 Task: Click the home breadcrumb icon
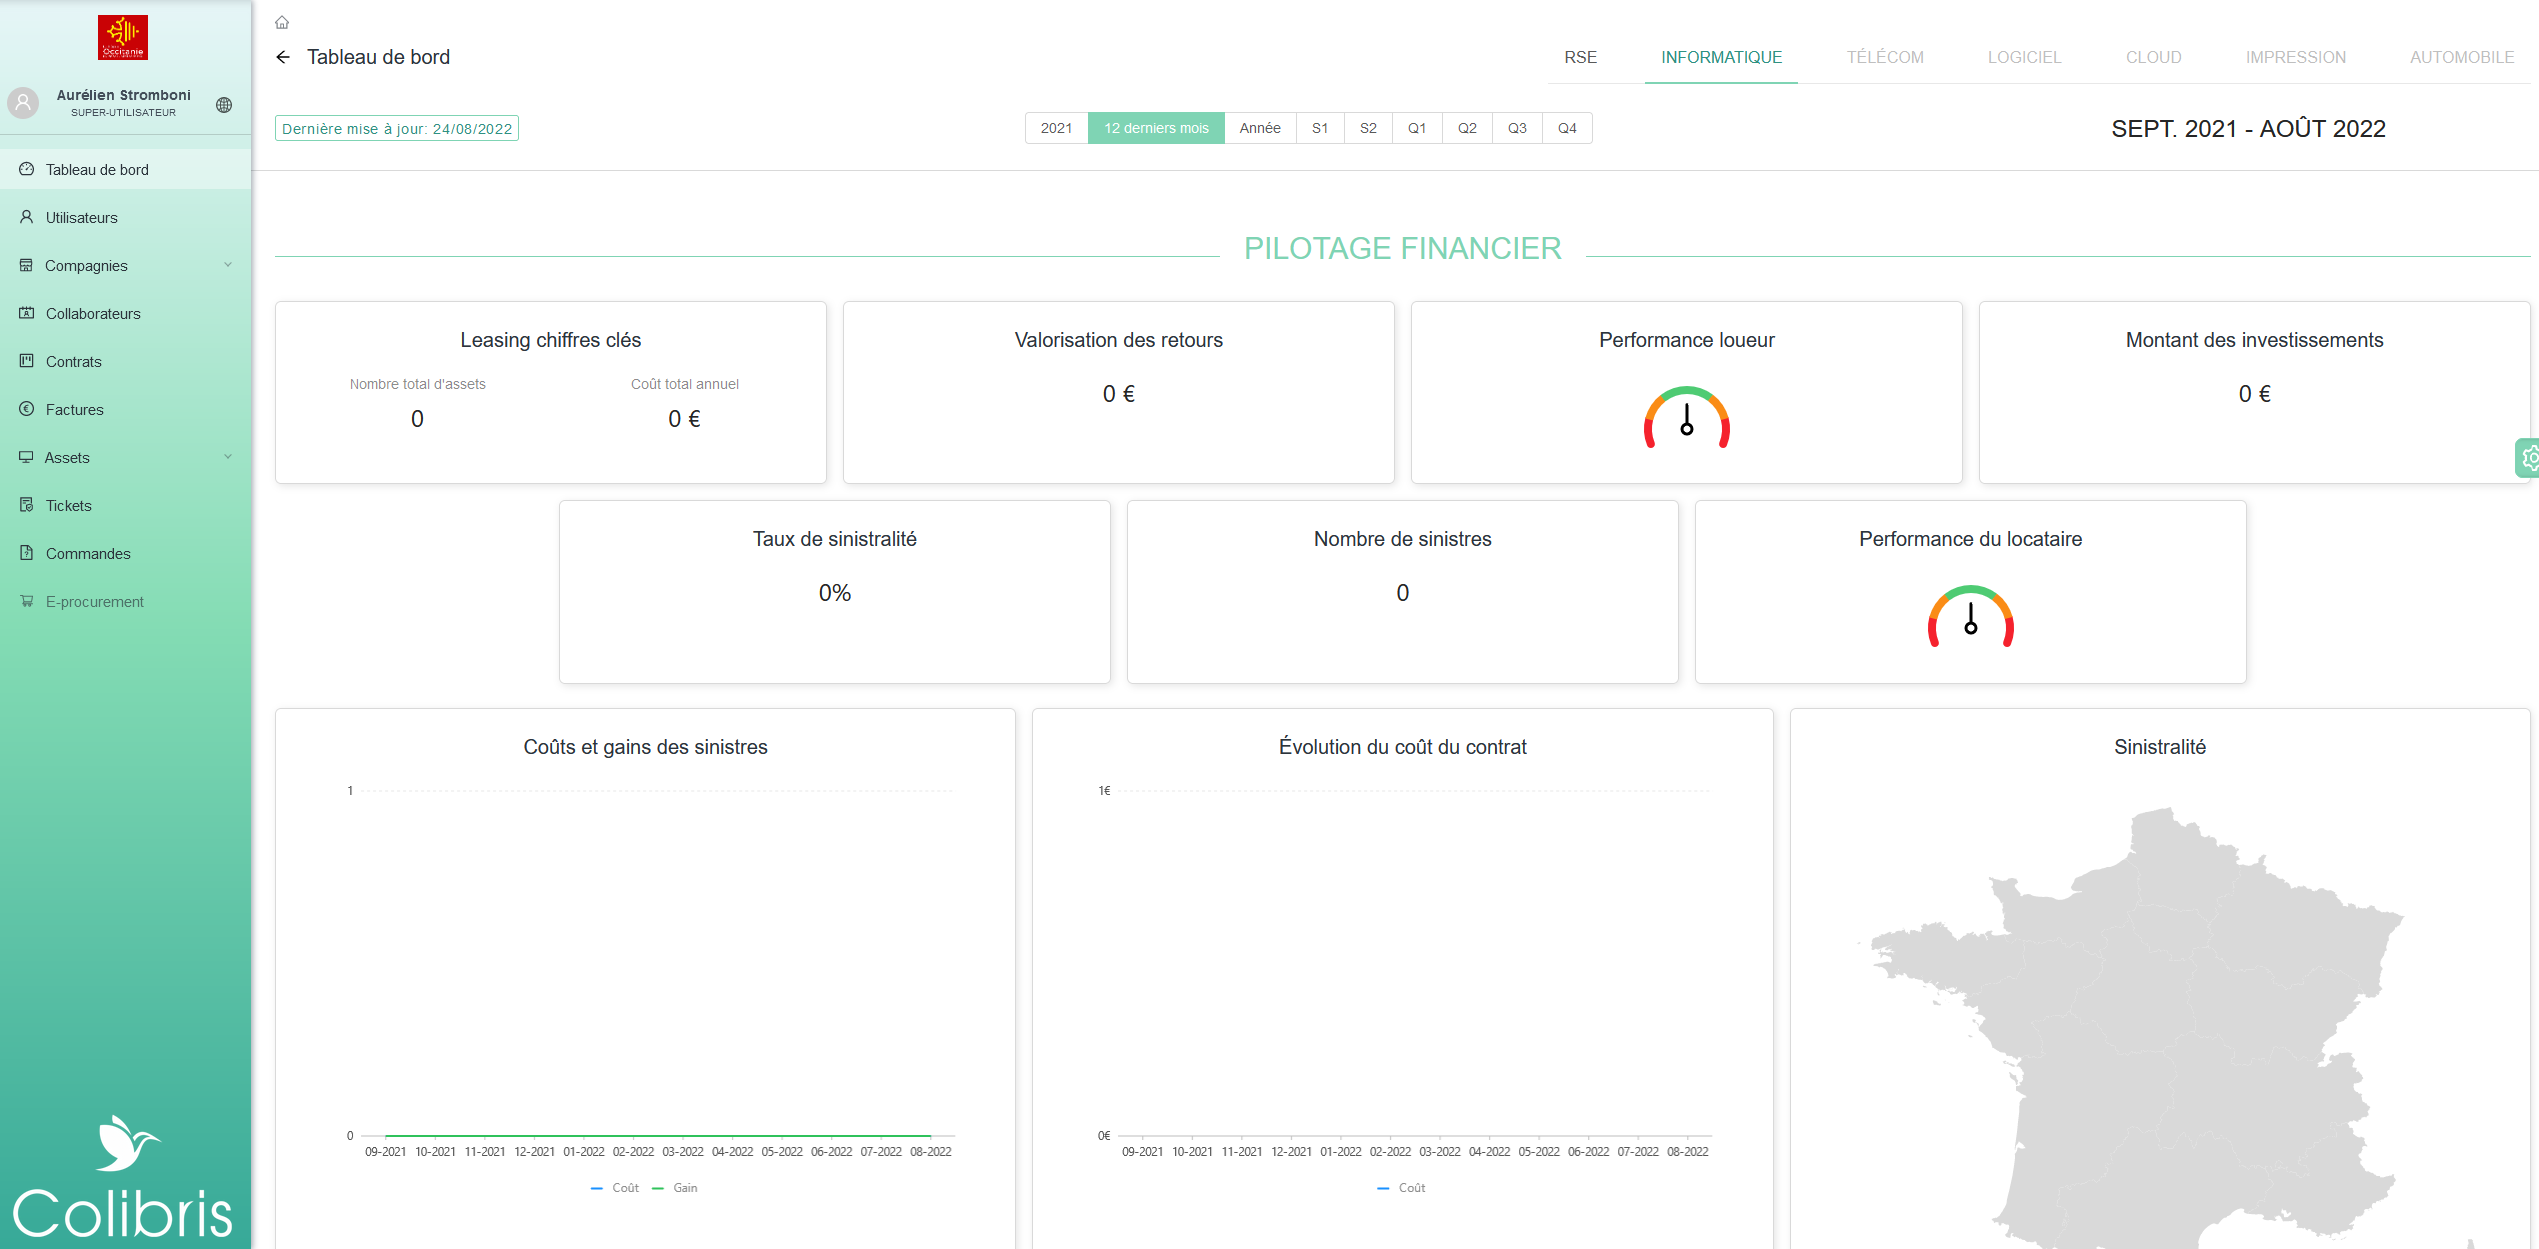pos(282,22)
